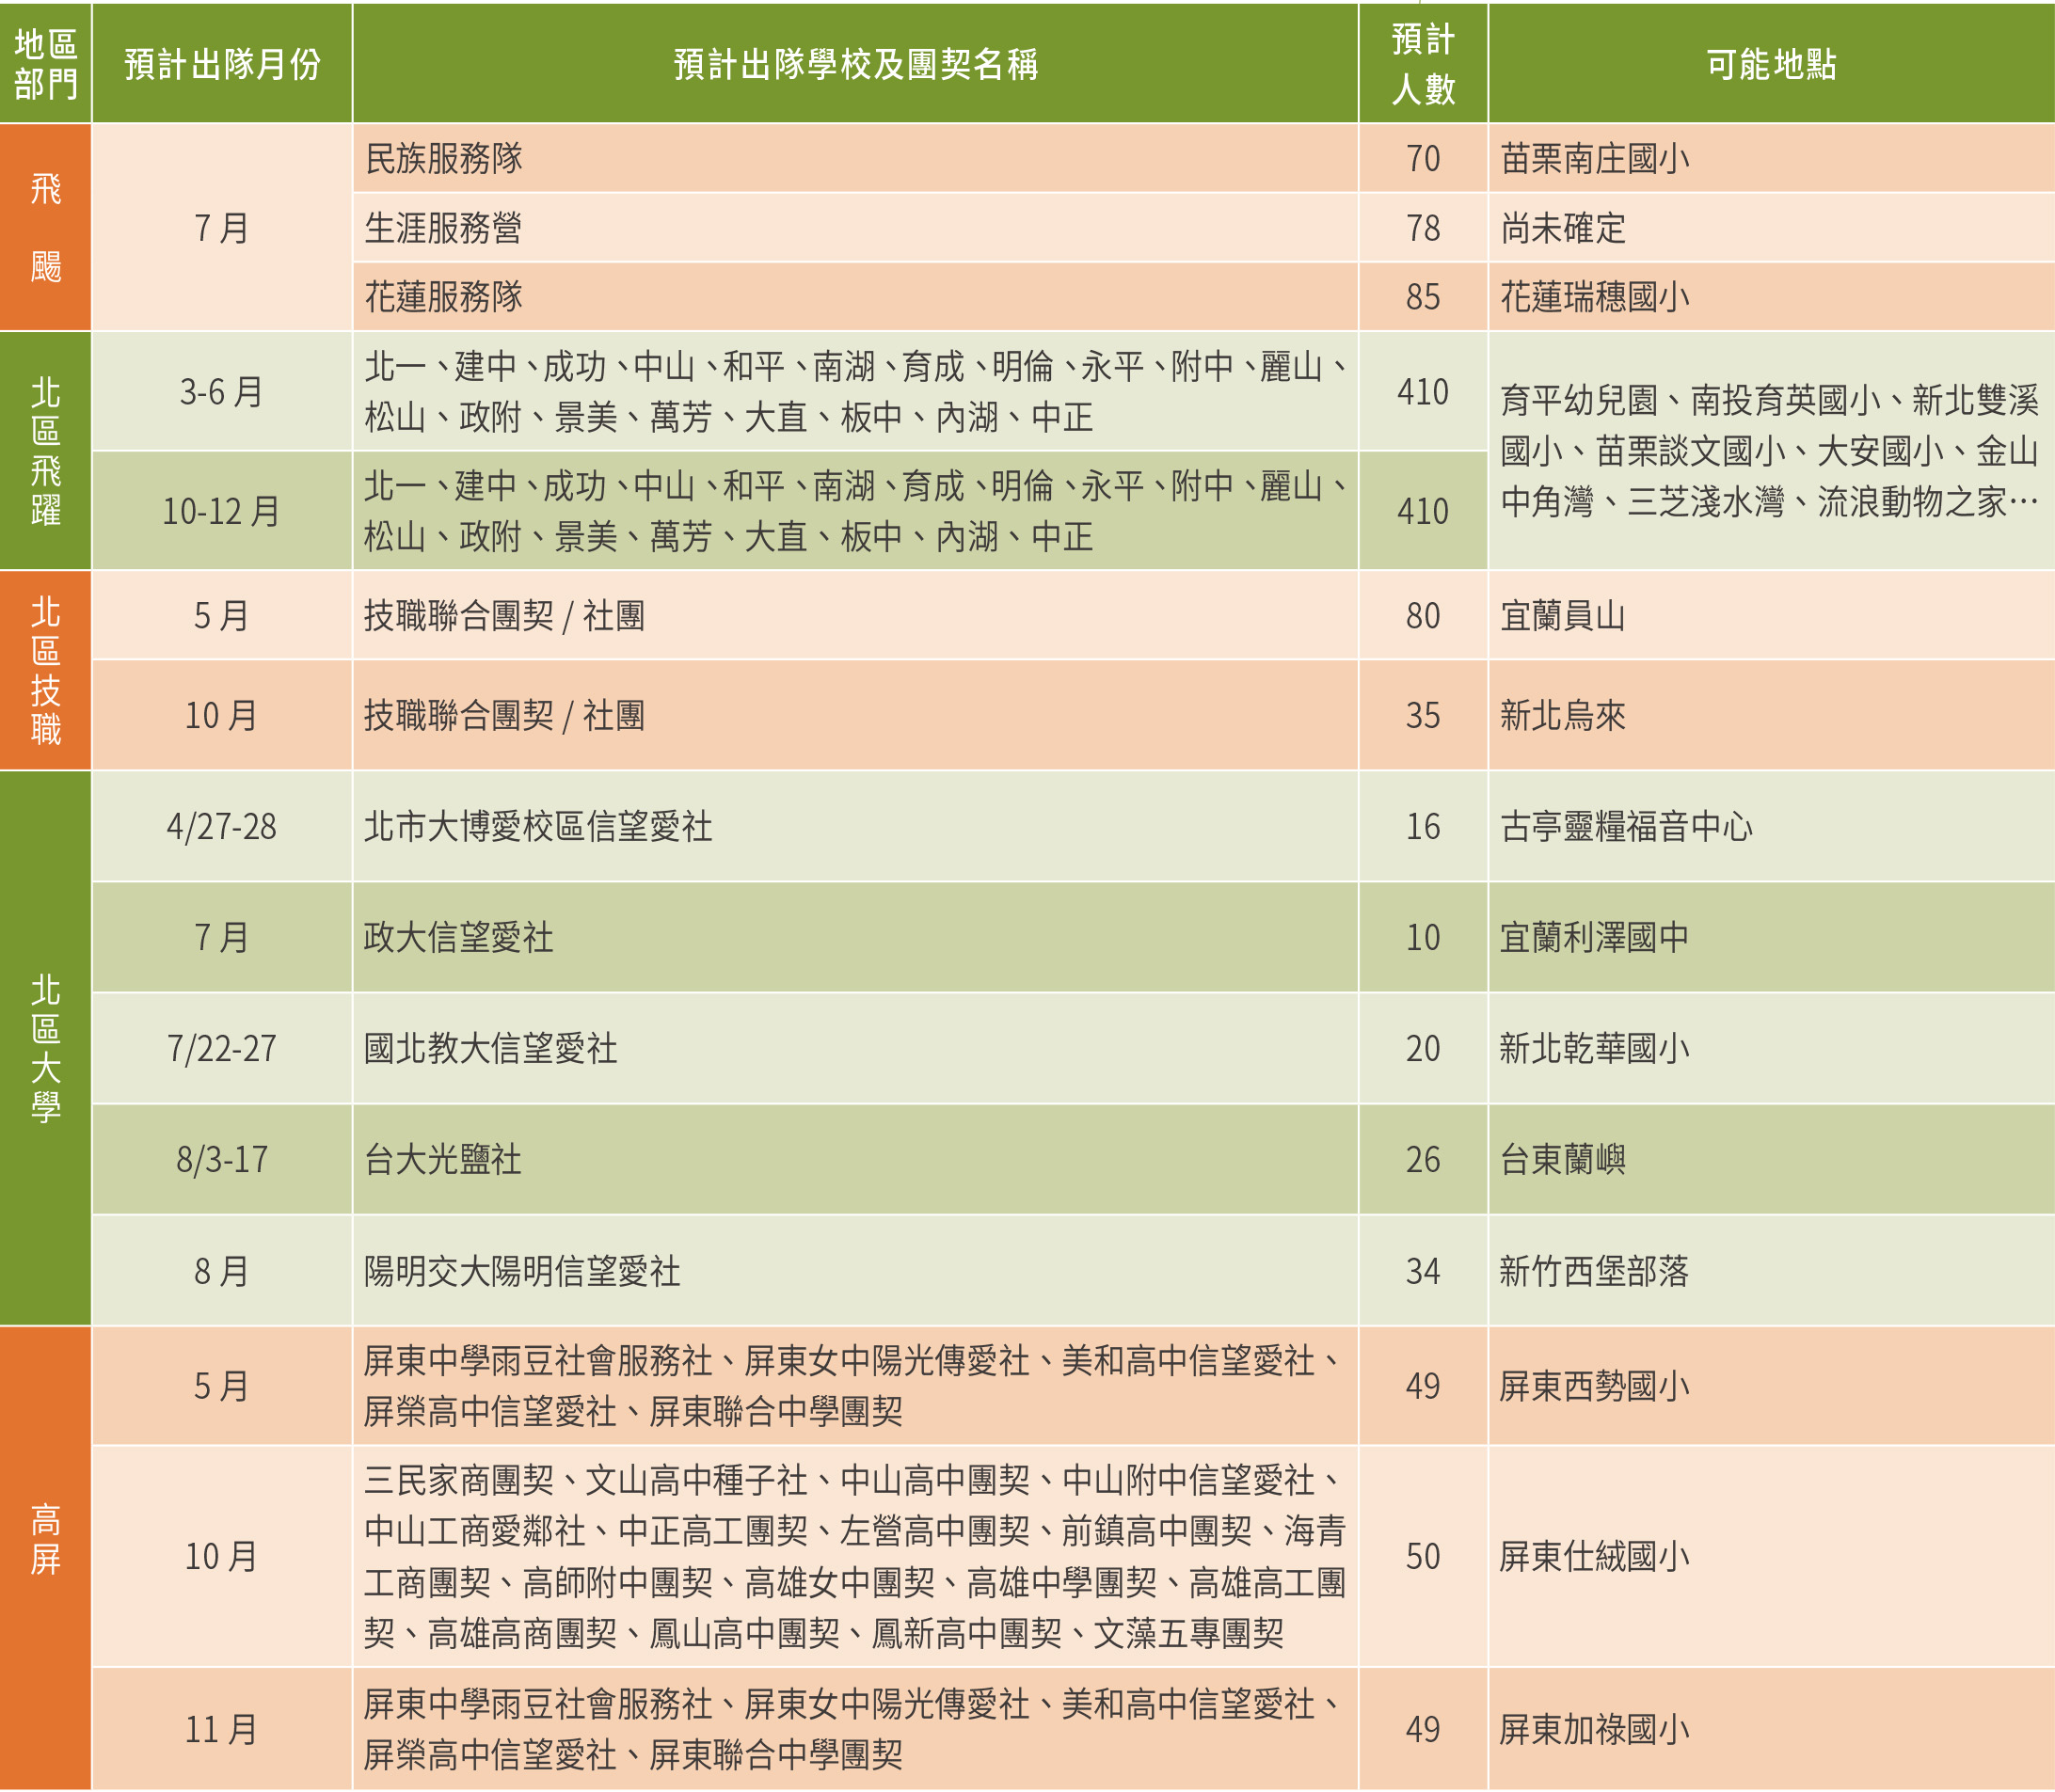
Task: Click the 屏東加祿國小 location
Action: pos(1771,1729)
